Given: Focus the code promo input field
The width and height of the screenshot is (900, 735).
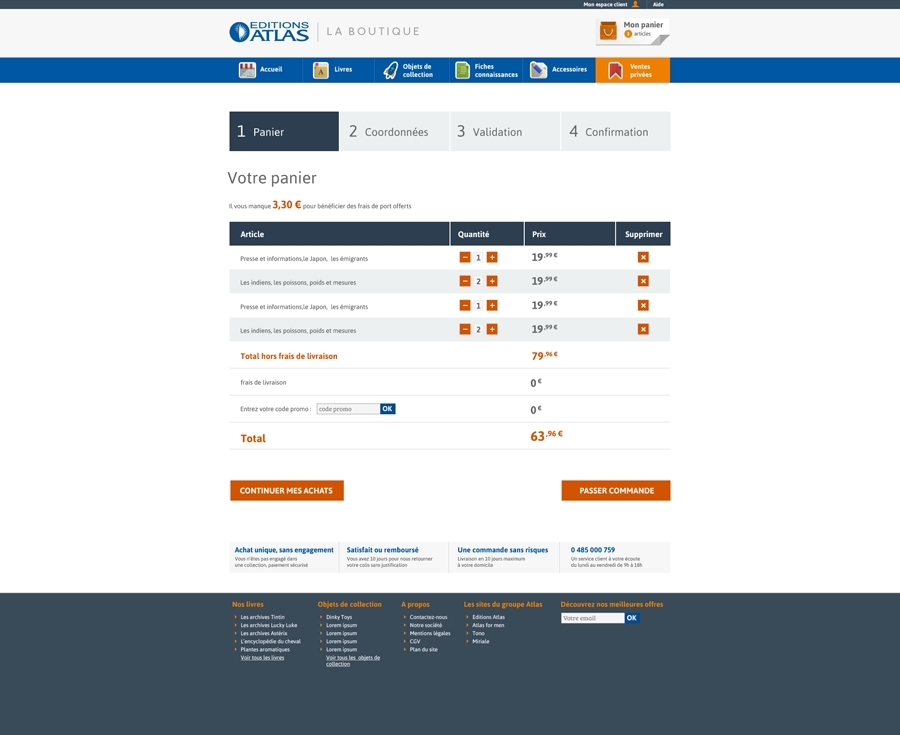Looking at the screenshot, I should (x=348, y=409).
